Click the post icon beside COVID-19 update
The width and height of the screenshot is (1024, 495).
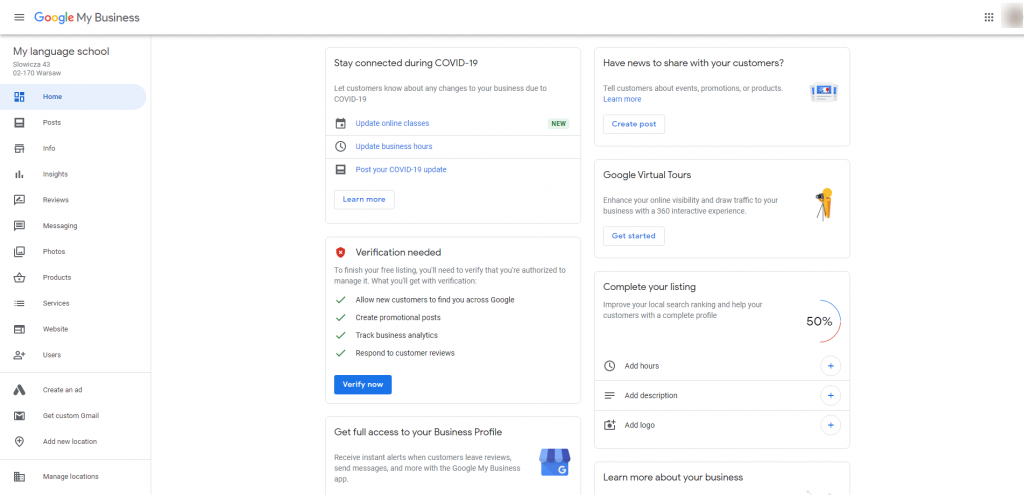tap(340, 169)
